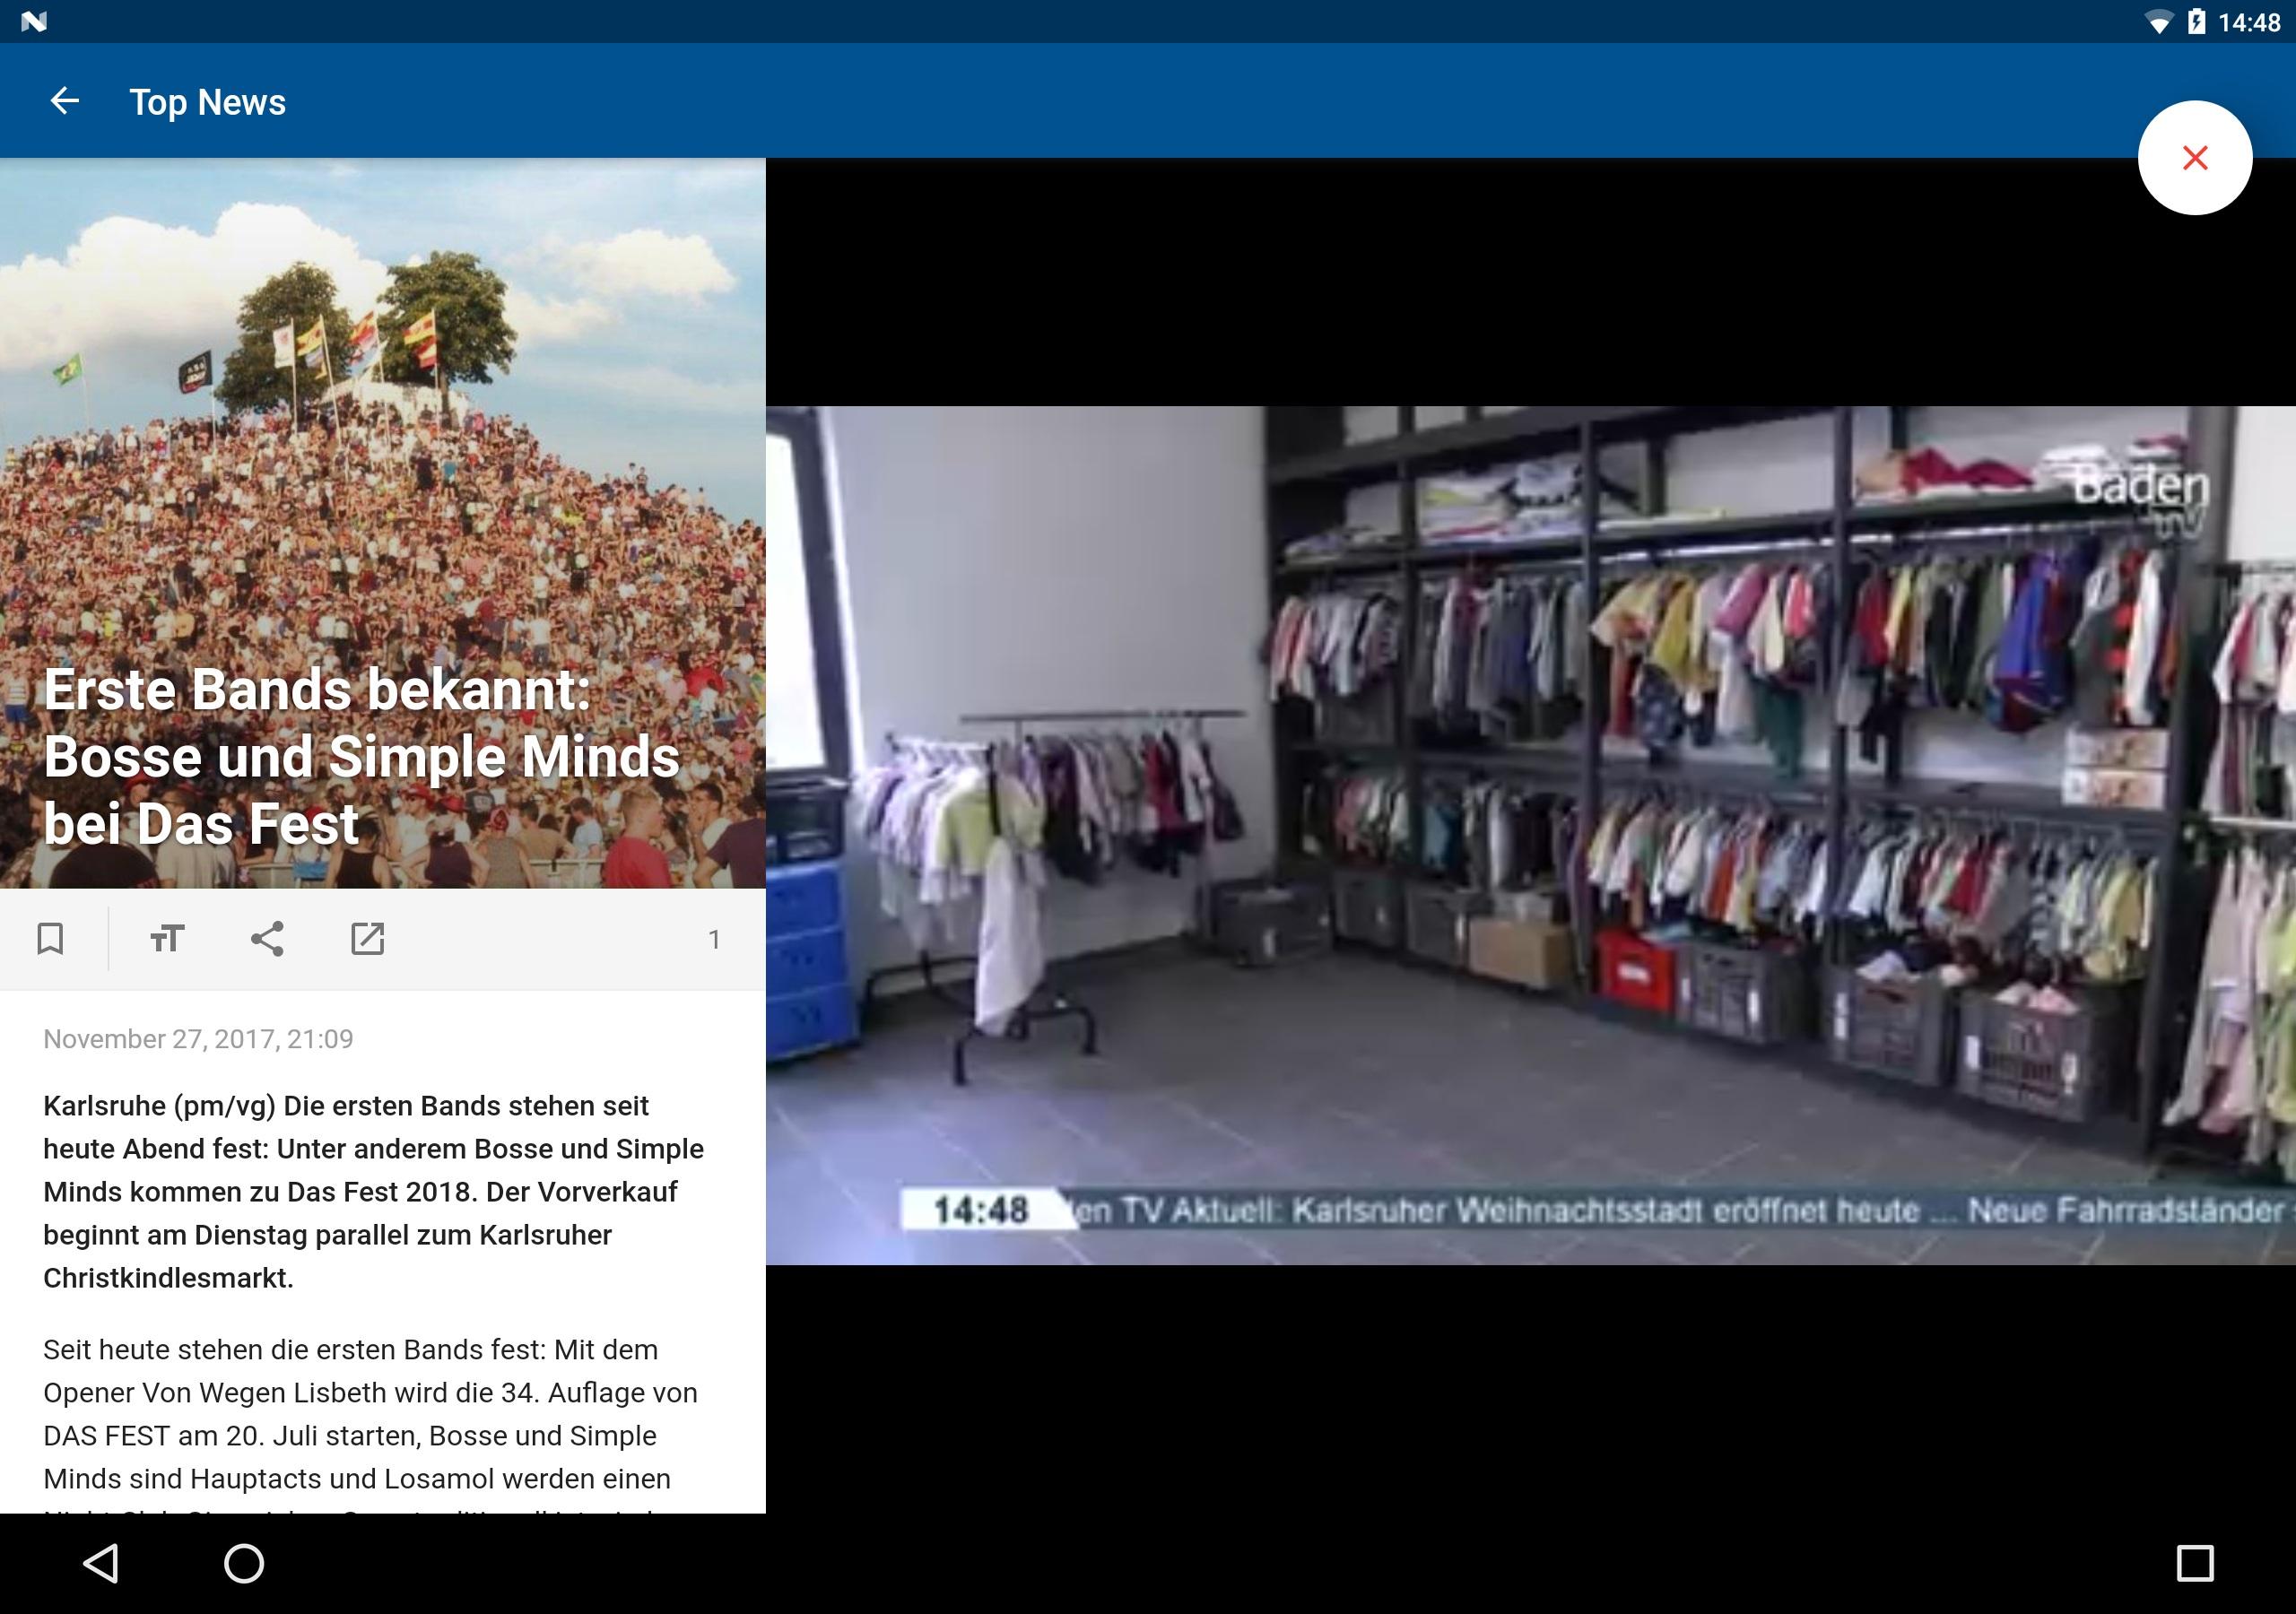This screenshot has height=1614, width=2296.
Task: Tap the bold intro paragraph text
Action: point(375,1191)
